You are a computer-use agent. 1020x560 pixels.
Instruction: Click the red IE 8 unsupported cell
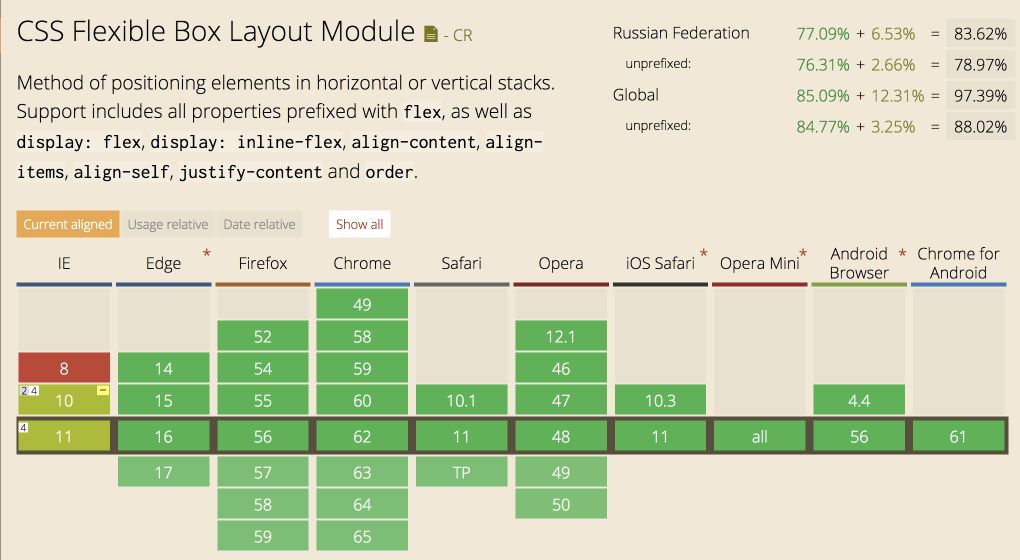(x=64, y=368)
